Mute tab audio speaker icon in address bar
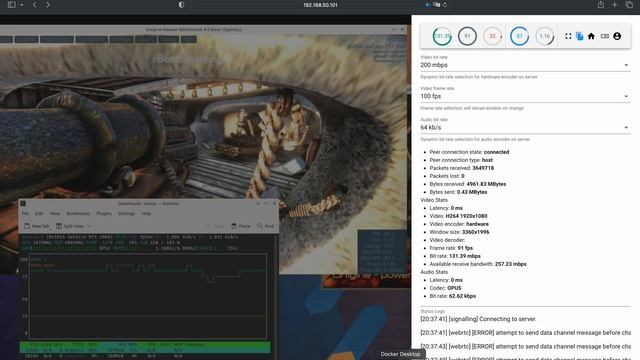Screen dimensions: 640x360 427,5
